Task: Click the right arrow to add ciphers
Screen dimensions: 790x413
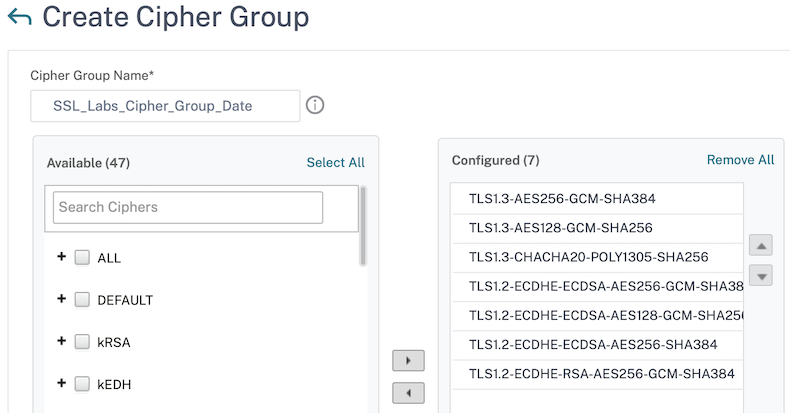Action: pos(408,360)
